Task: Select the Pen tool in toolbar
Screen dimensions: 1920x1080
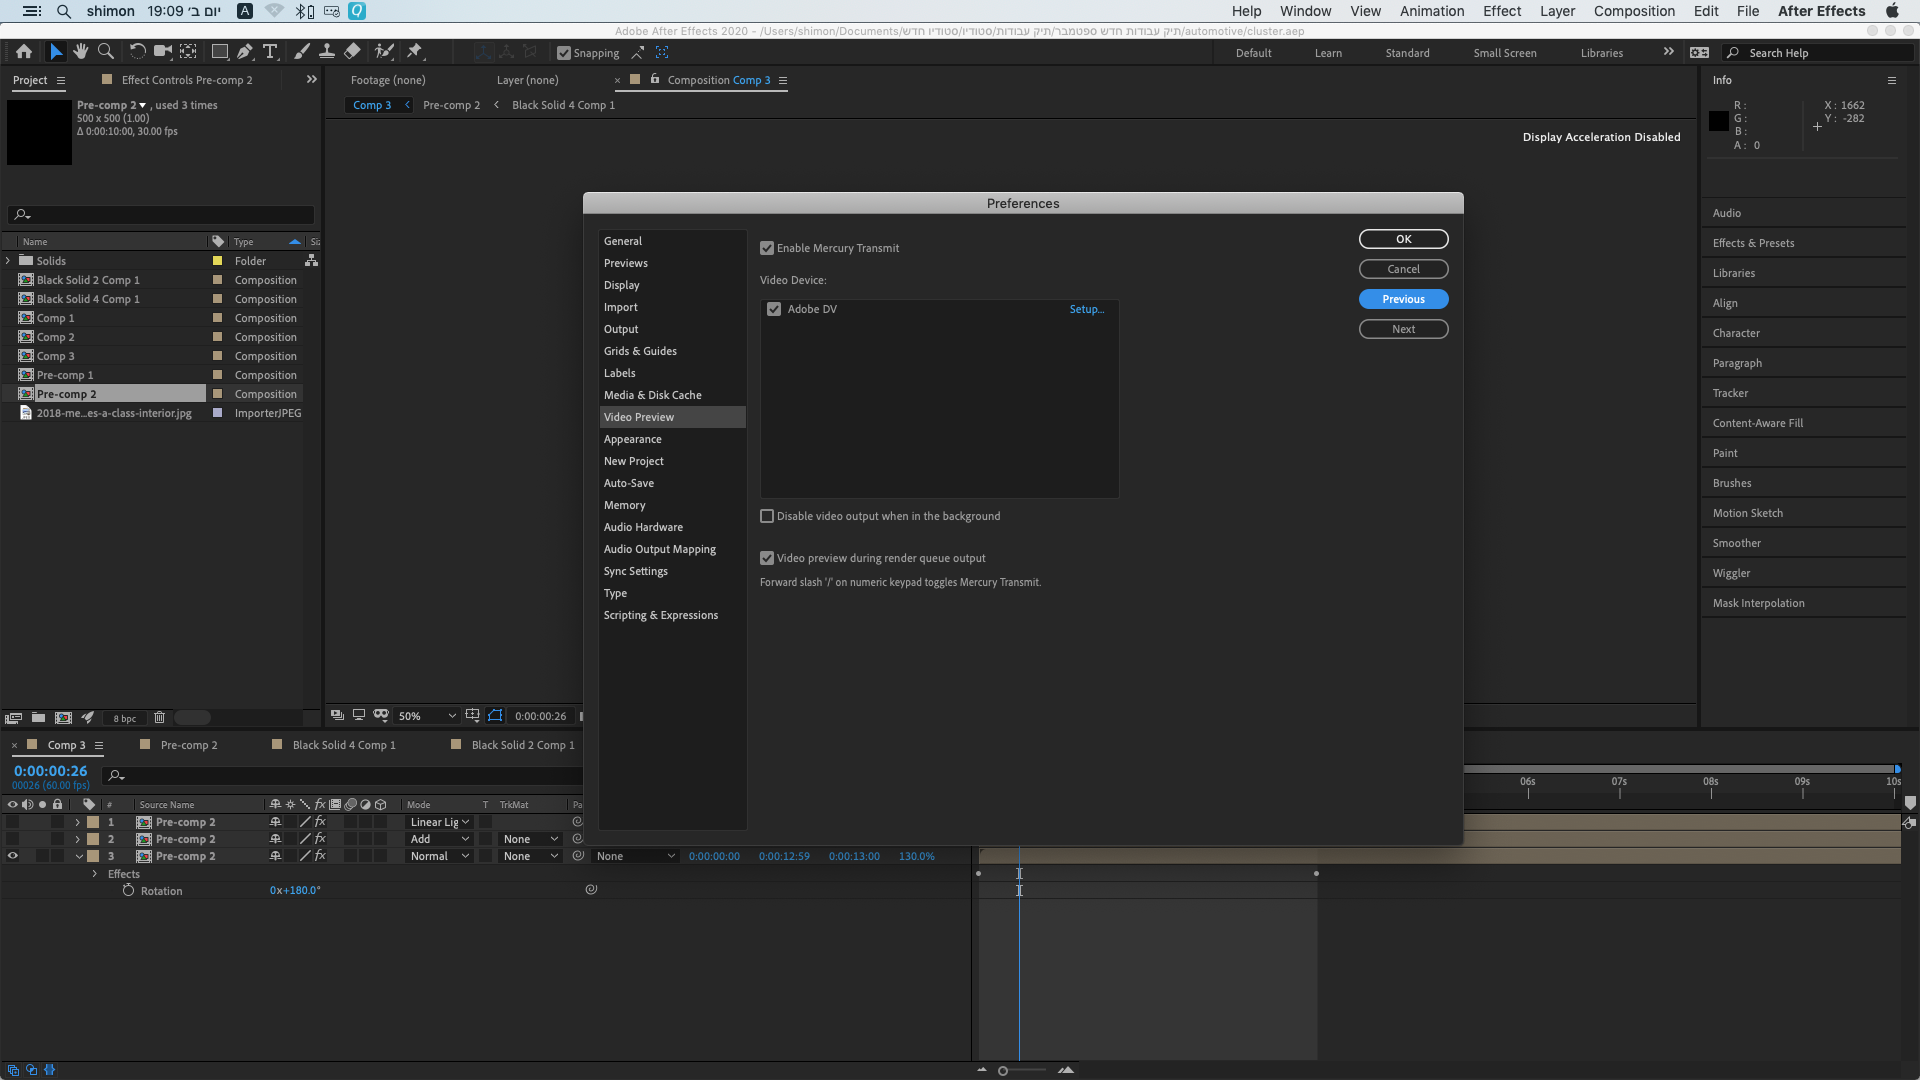Action: point(243,51)
